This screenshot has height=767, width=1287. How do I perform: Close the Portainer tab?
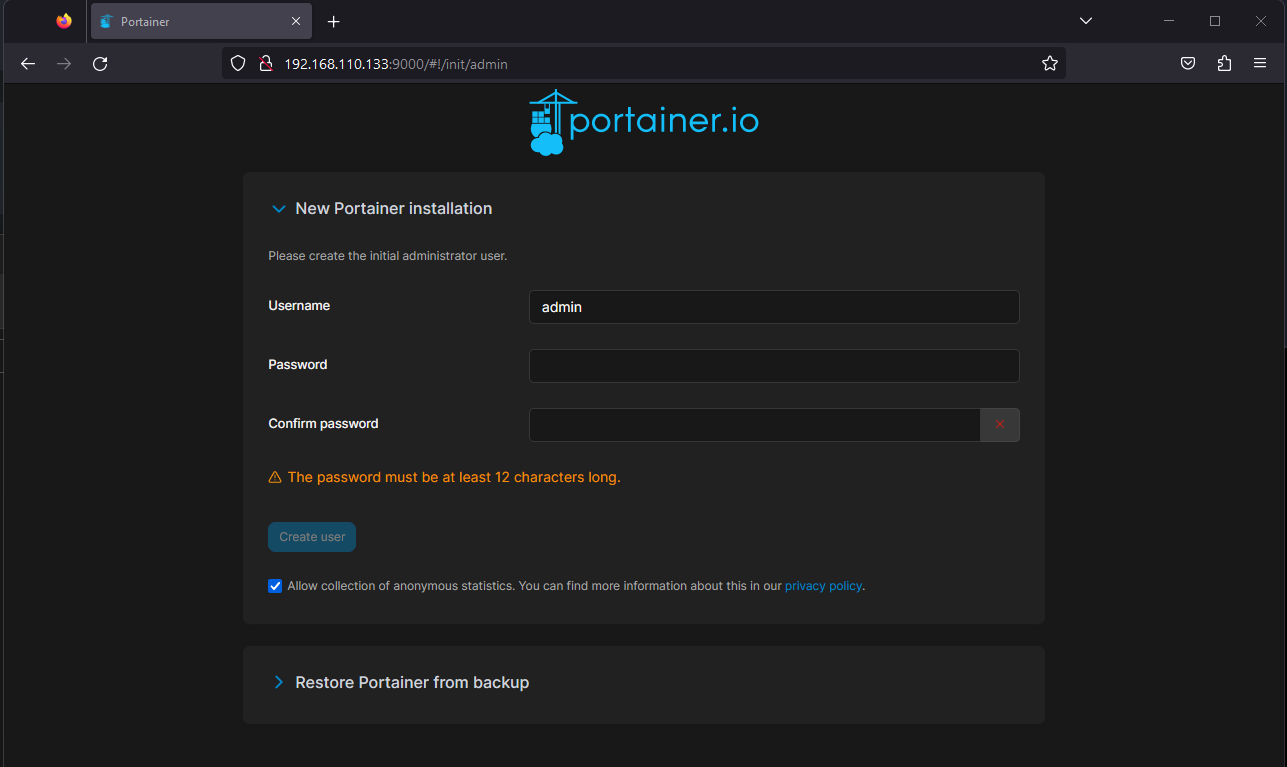coord(296,21)
